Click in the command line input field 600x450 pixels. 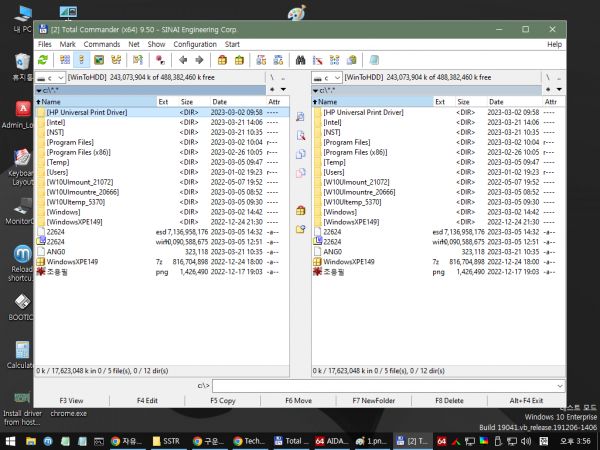[384, 386]
